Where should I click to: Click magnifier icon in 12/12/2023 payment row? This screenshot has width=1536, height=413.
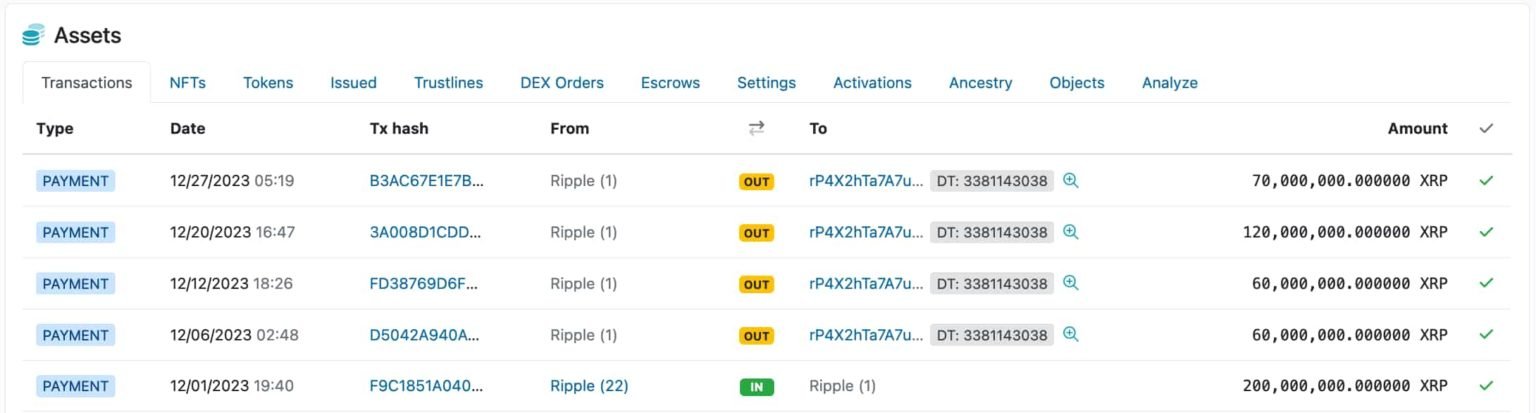click(1070, 283)
